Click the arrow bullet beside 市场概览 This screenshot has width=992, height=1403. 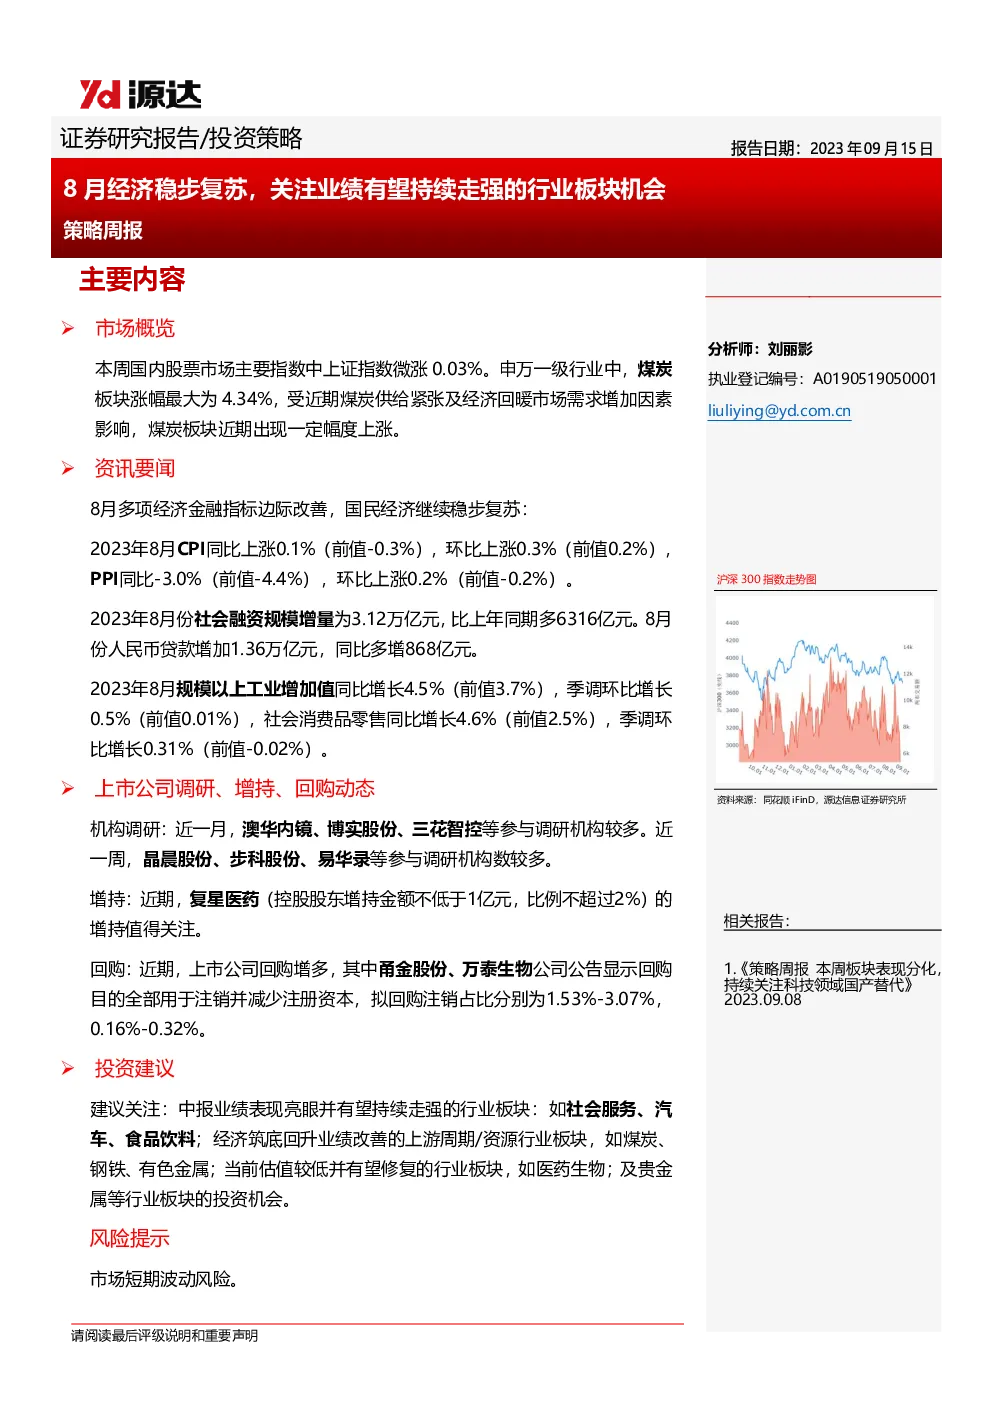68,328
